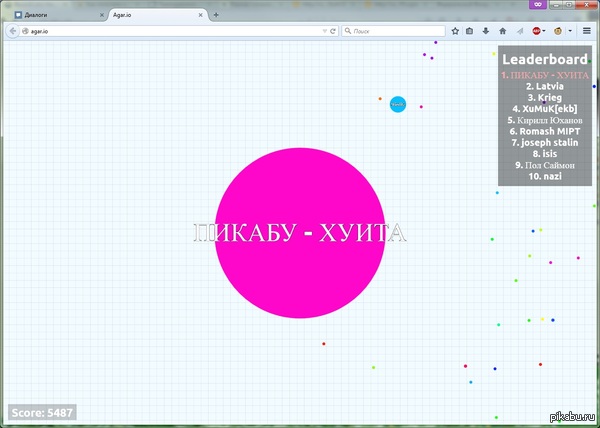Click the red ABP Adblock icon
The width and height of the screenshot is (600, 428).
click(x=536, y=31)
